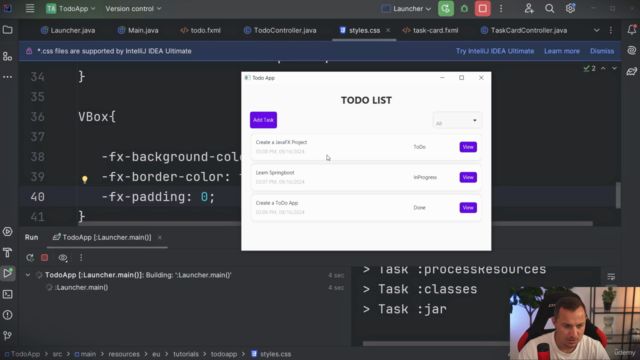
Task: Select the TodoApp Launcher.main run tab
Action: (102, 237)
